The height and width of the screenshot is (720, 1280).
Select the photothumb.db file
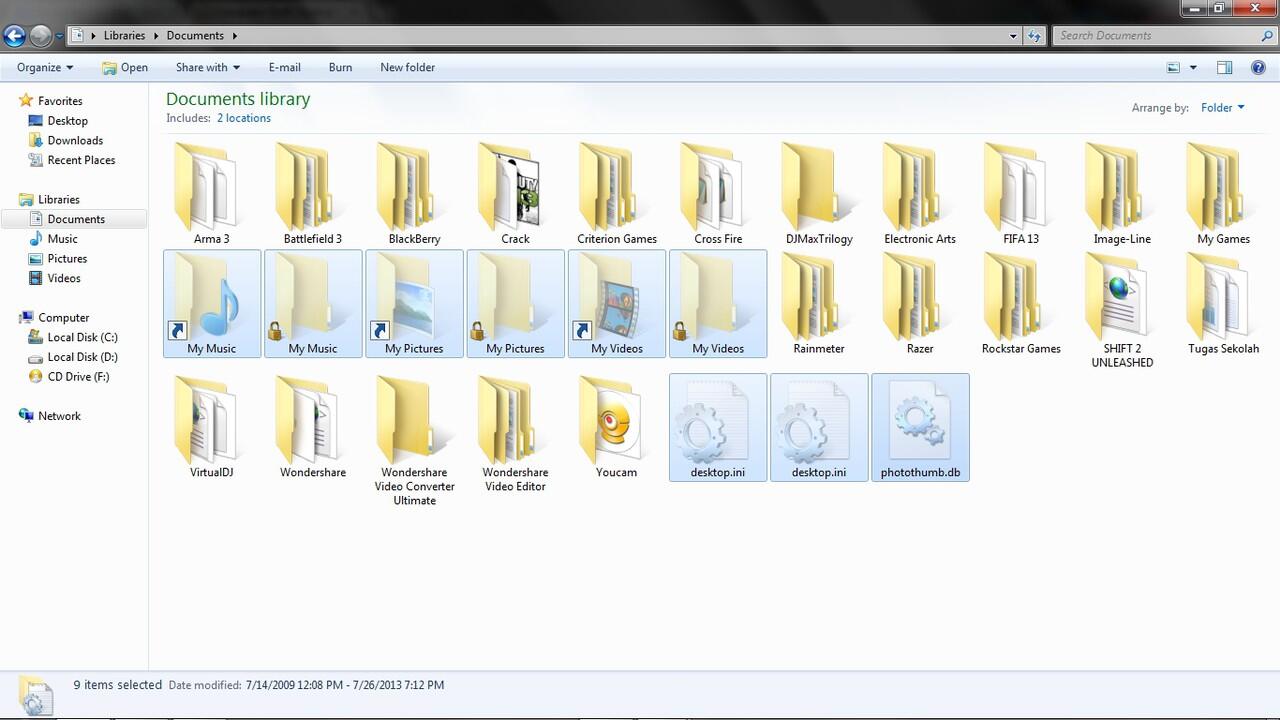point(920,428)
